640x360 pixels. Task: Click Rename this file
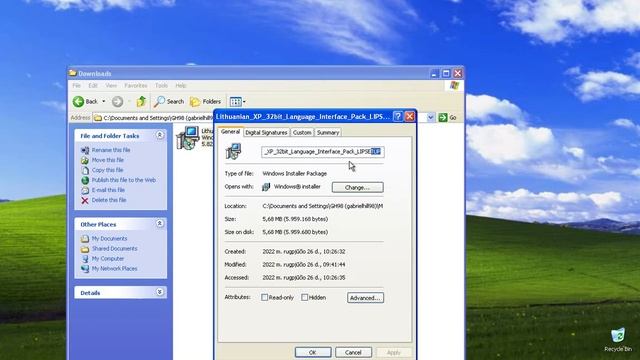[111, 150]
